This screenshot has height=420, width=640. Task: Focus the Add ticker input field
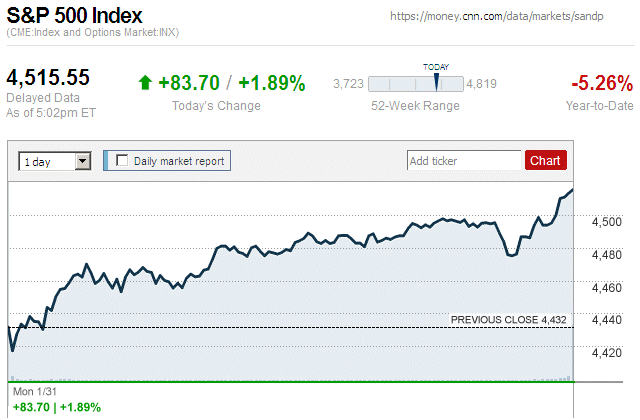pos(464,160)
